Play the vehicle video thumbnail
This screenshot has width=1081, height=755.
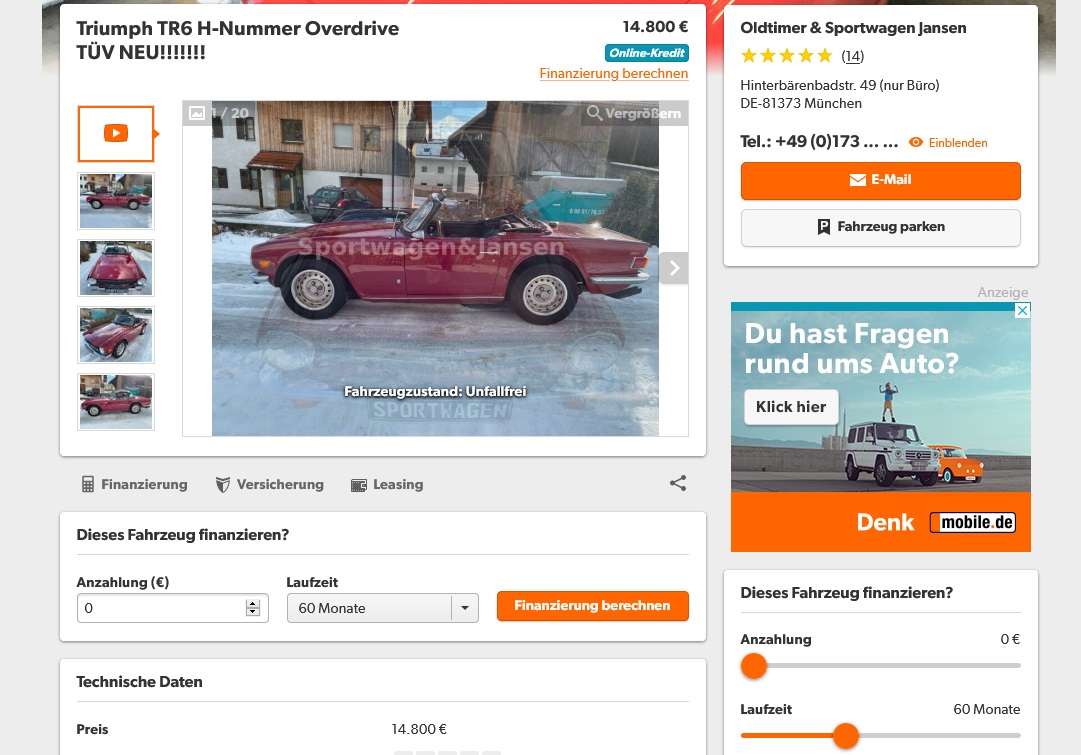coord(116,134)
